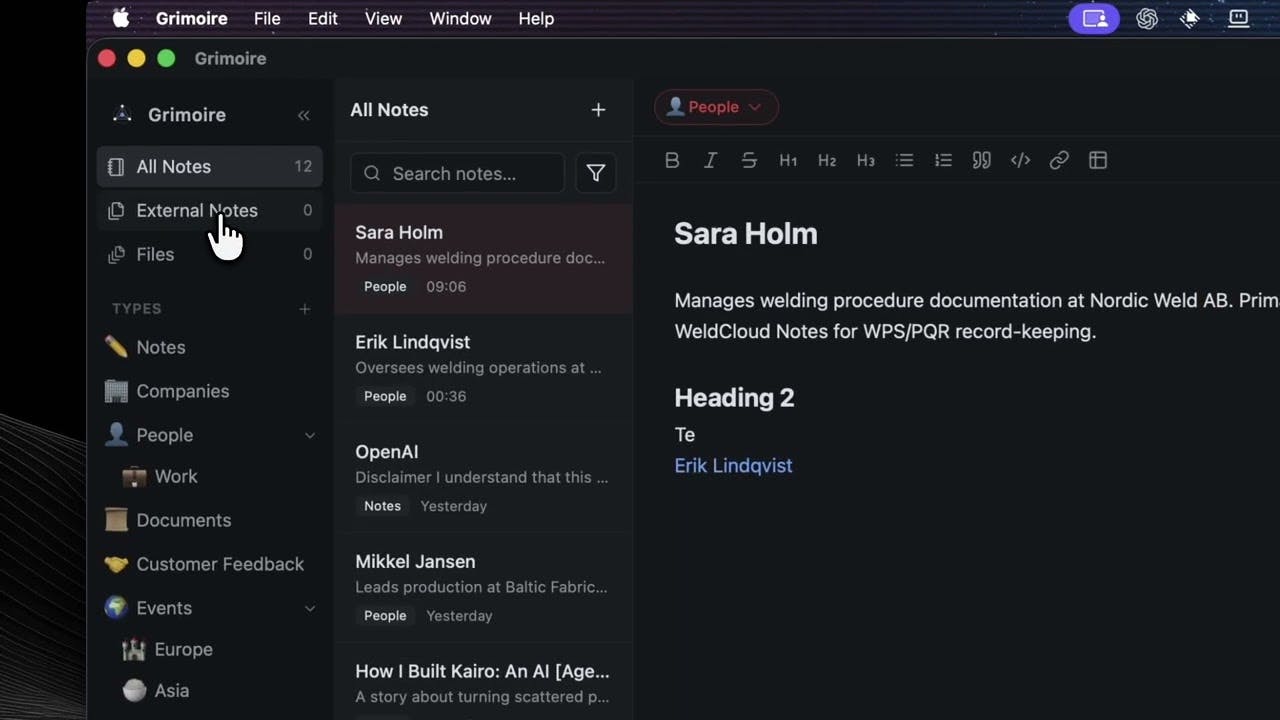Click the People tag on Mikkel Jansen note
Viewport: 1280px width, 720px height.
[385, 616]
